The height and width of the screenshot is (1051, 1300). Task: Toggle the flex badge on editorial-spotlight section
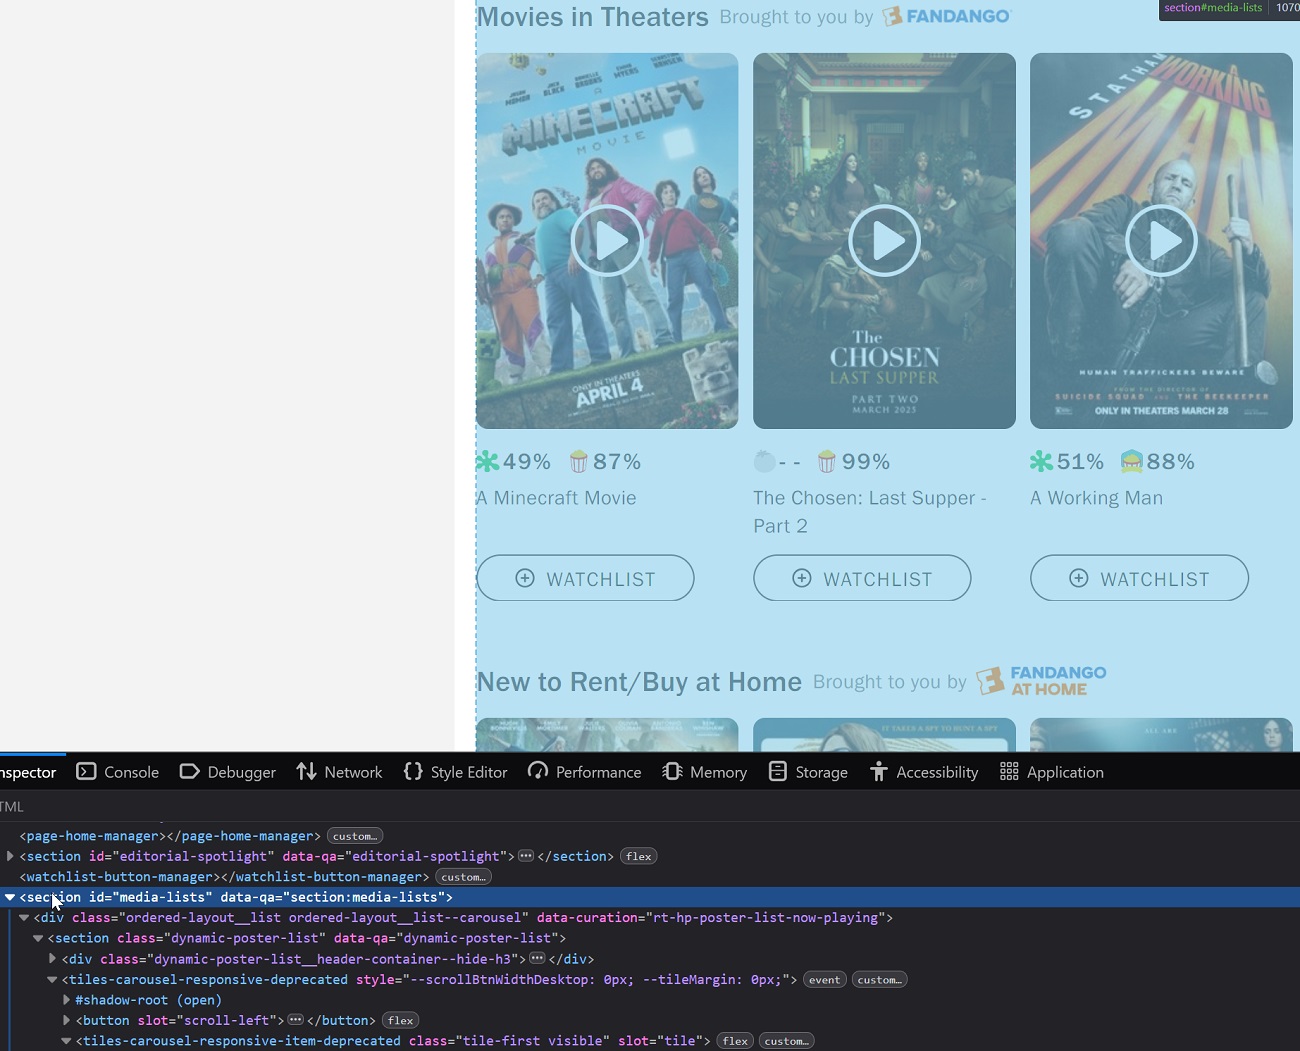638,856
